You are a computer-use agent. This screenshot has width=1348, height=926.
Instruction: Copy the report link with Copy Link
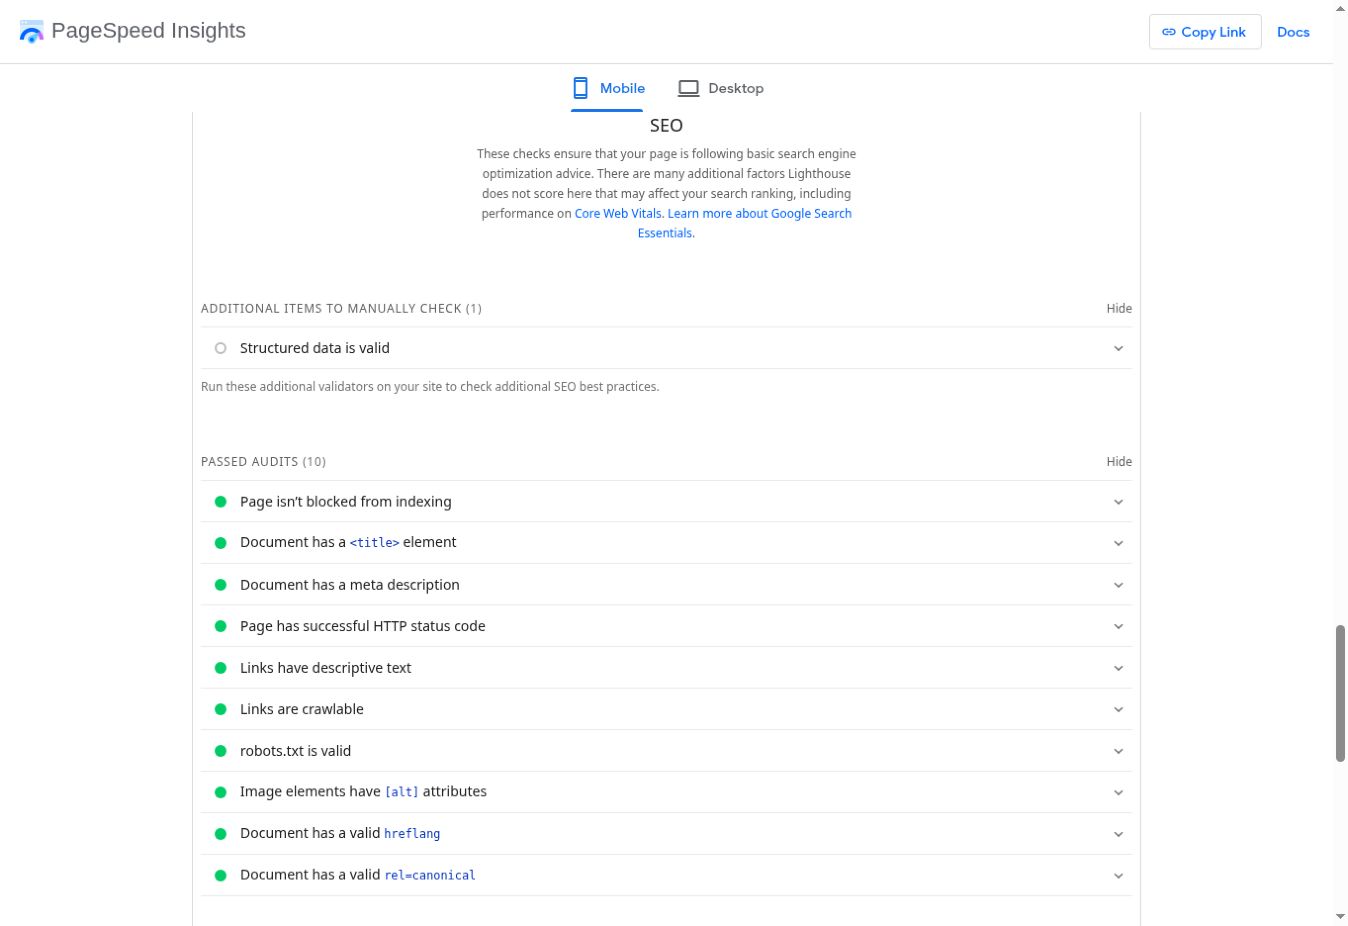point(1205,32)
